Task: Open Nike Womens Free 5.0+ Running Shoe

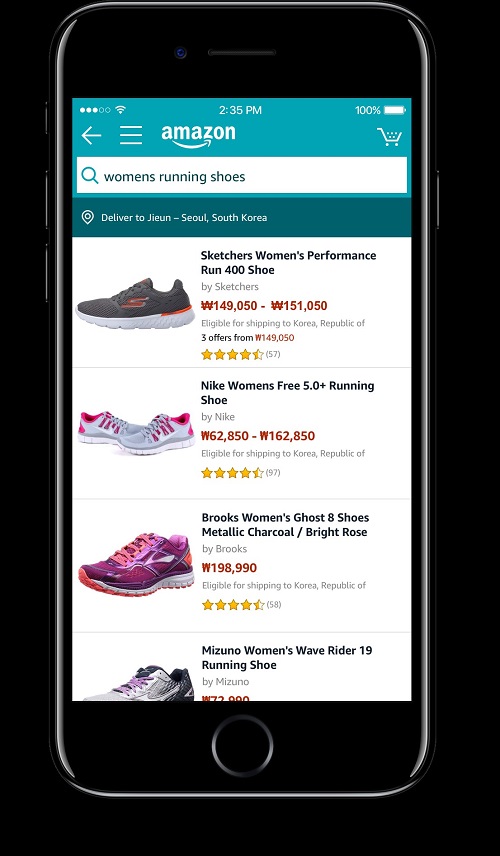Action: (x=287, y=393)
